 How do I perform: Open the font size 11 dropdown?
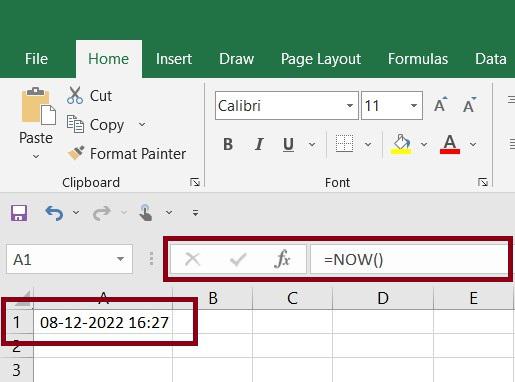(x=414, y=106)
